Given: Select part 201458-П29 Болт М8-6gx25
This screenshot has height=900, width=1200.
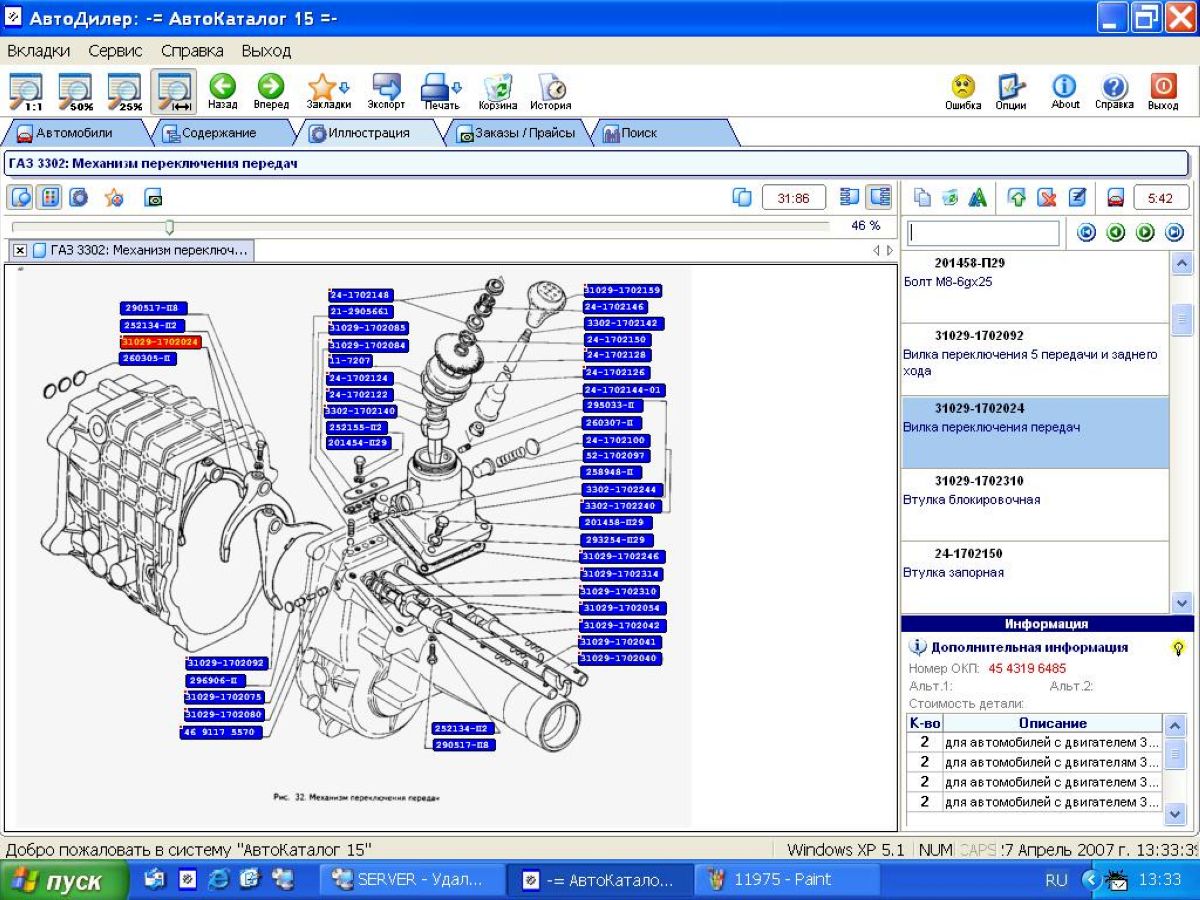Looking at the screenshot, I should coord(1034,287).
